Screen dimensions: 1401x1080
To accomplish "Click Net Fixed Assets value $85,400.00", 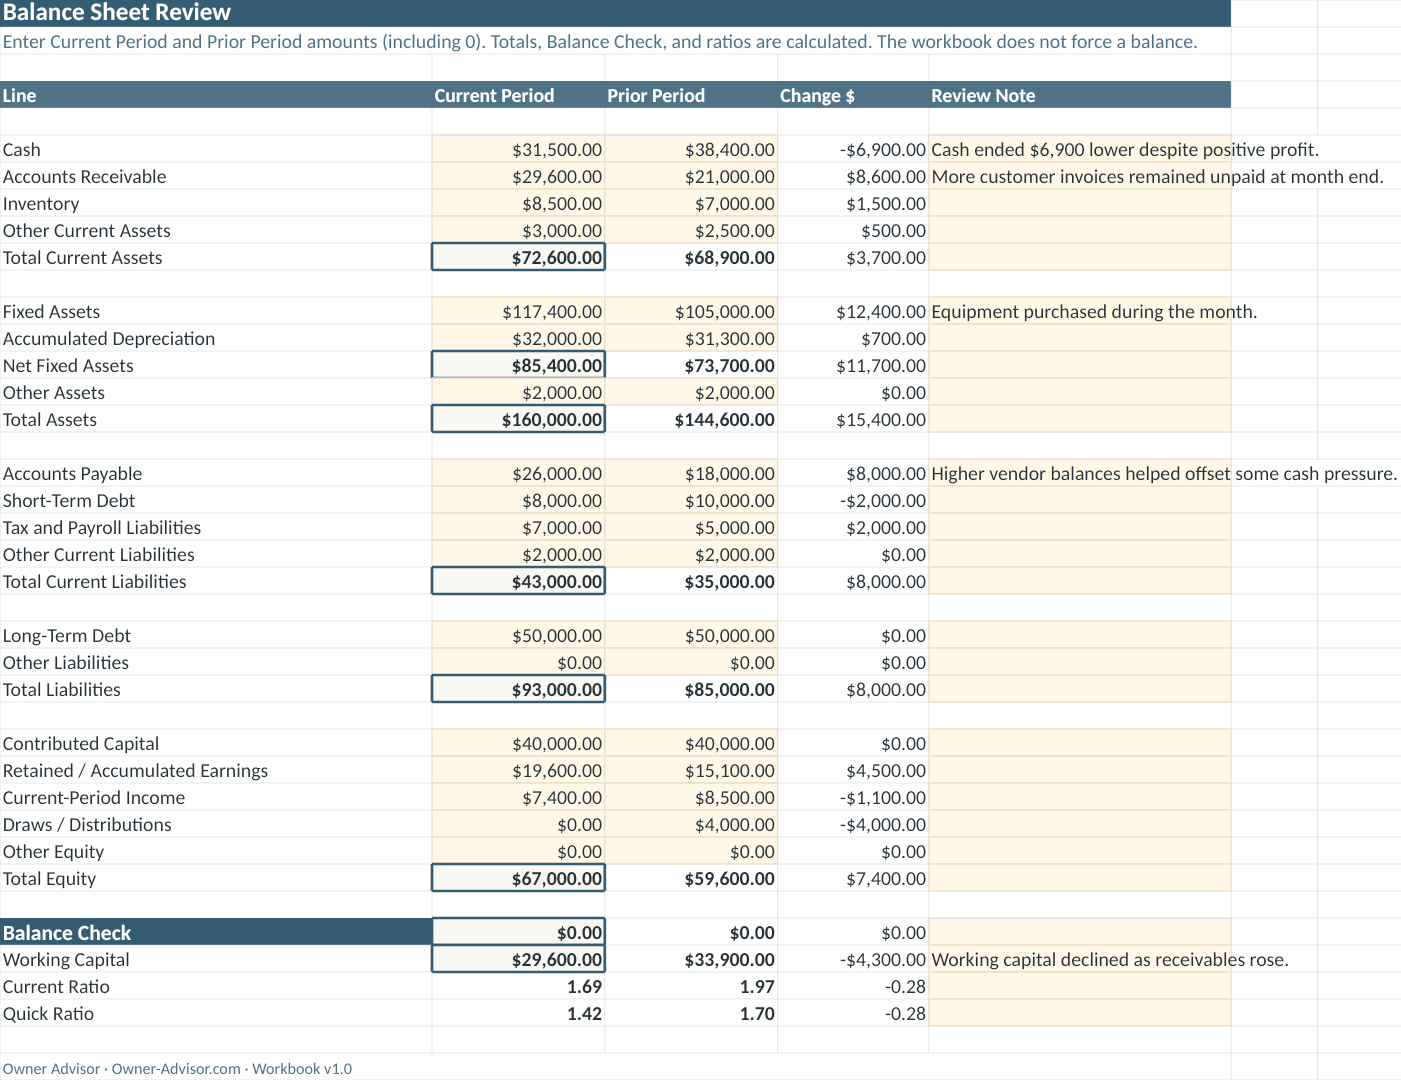I will (x=518, y=365).
